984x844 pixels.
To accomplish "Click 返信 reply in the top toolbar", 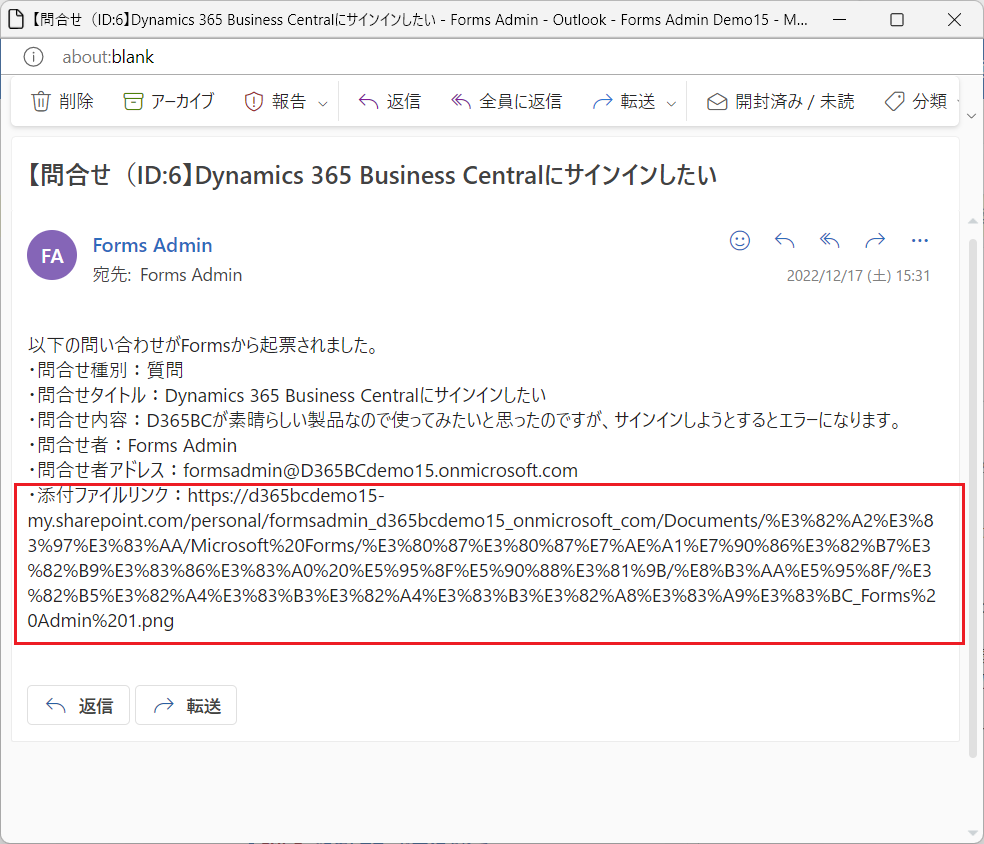I will click(389, 102).
